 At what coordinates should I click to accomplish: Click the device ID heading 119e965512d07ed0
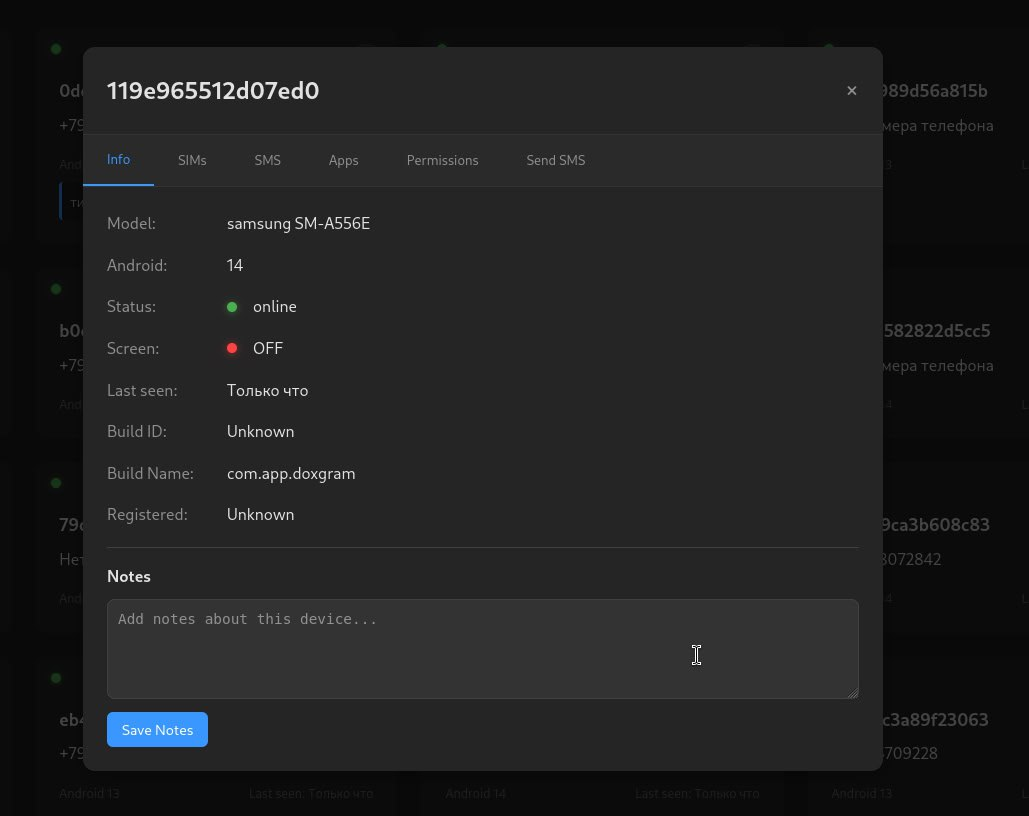pos(213,91)
